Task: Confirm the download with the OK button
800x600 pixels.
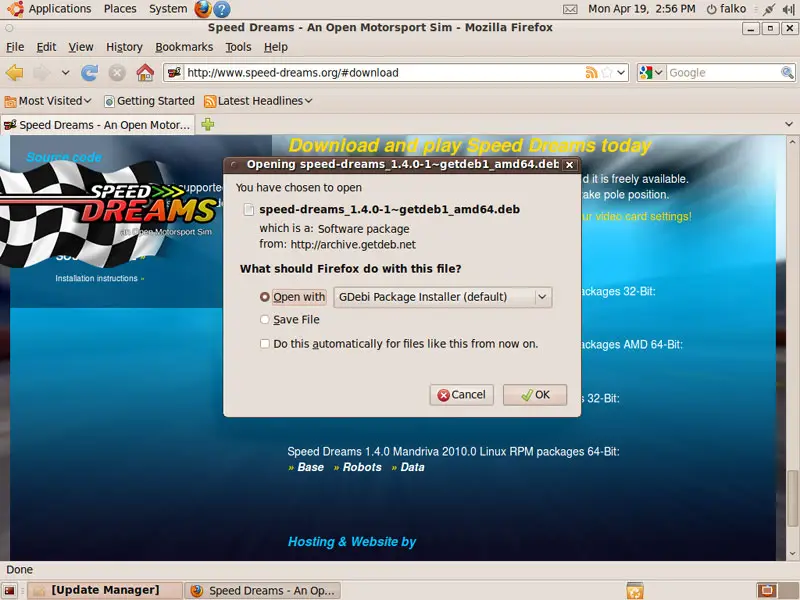Action: pyautogui.click(x=535, y=395)
